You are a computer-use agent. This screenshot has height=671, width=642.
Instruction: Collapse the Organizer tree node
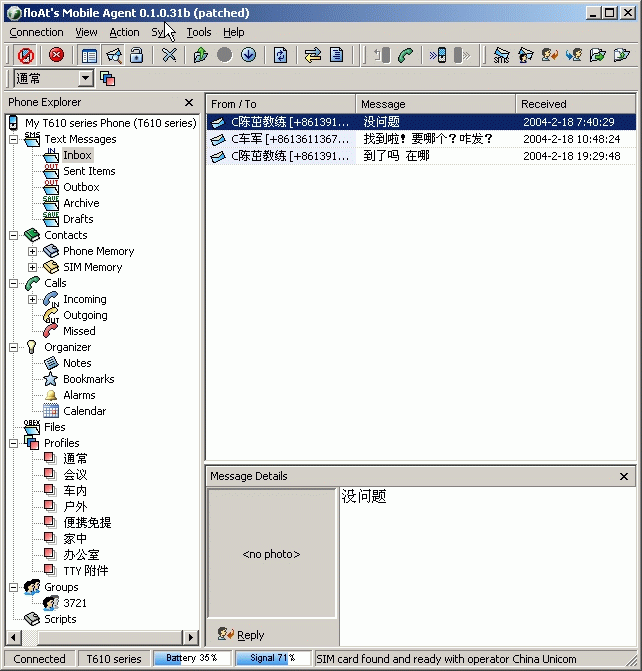(x=14, y=347)
